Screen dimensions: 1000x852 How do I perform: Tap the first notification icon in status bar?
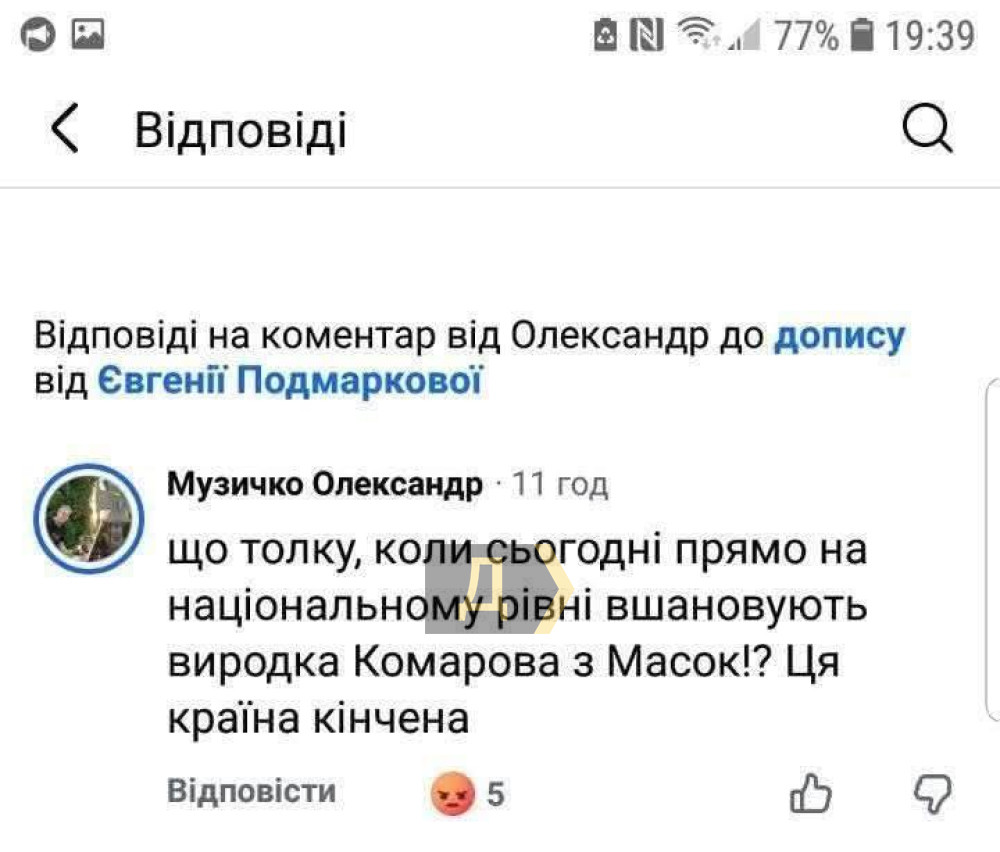coord(39,36)
